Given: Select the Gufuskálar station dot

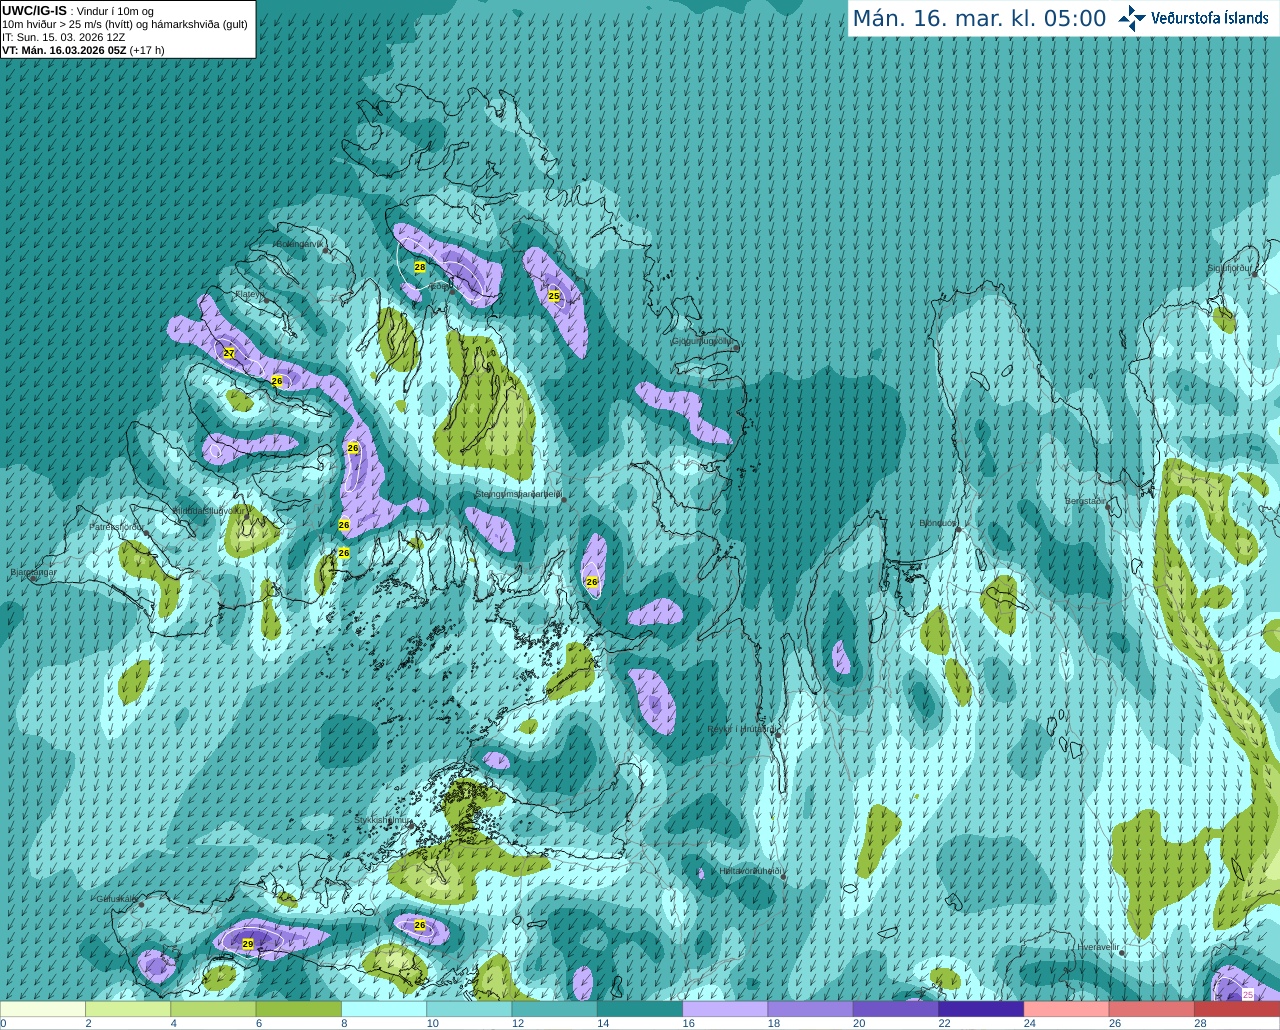Looking at the screenshot, I should pyautogui.click(x=142, y=904).
